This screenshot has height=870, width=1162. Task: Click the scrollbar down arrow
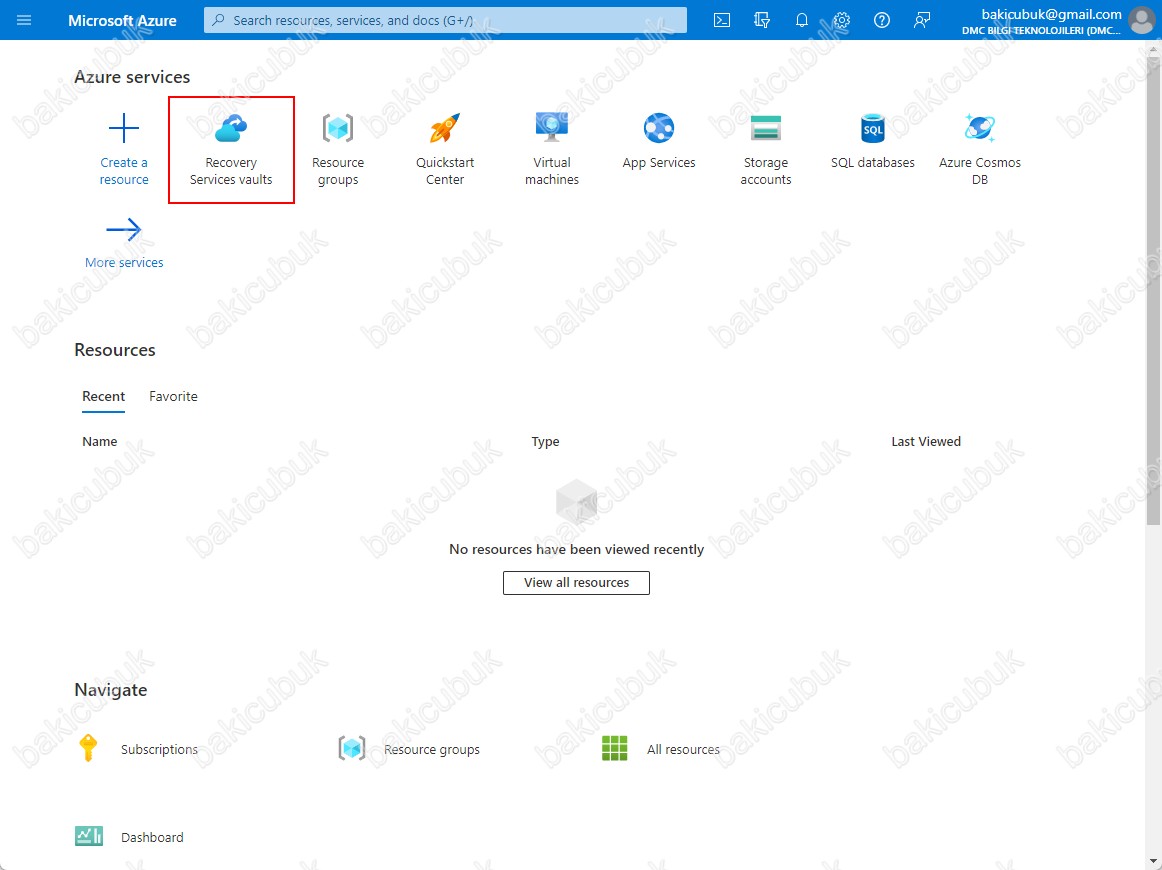(x=1153, y=862)
